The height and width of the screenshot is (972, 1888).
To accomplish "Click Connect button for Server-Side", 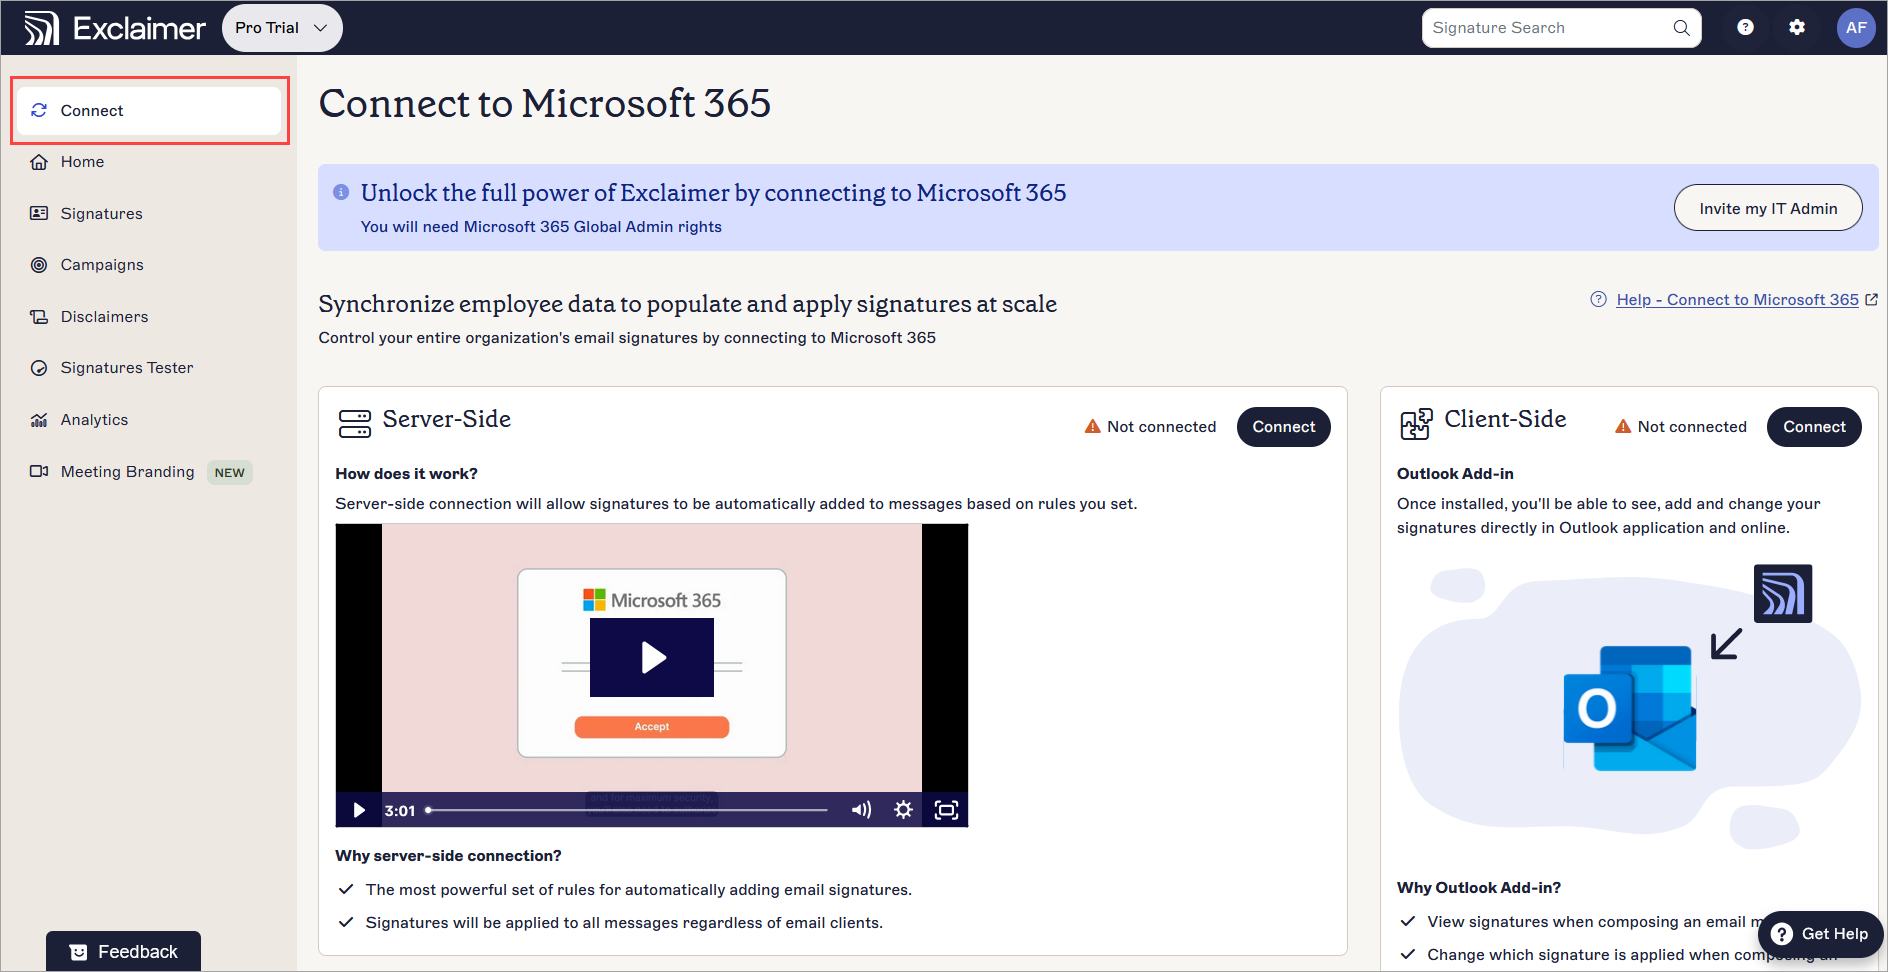I will [1283, 427].
